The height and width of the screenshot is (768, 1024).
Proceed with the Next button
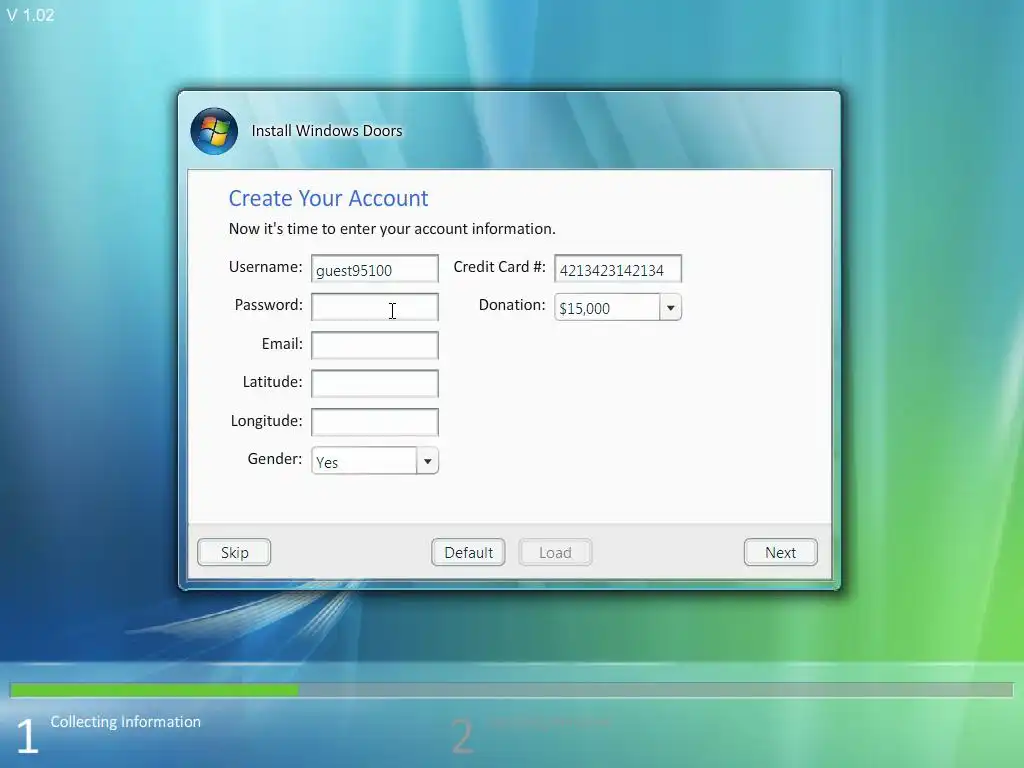[780, 552]
